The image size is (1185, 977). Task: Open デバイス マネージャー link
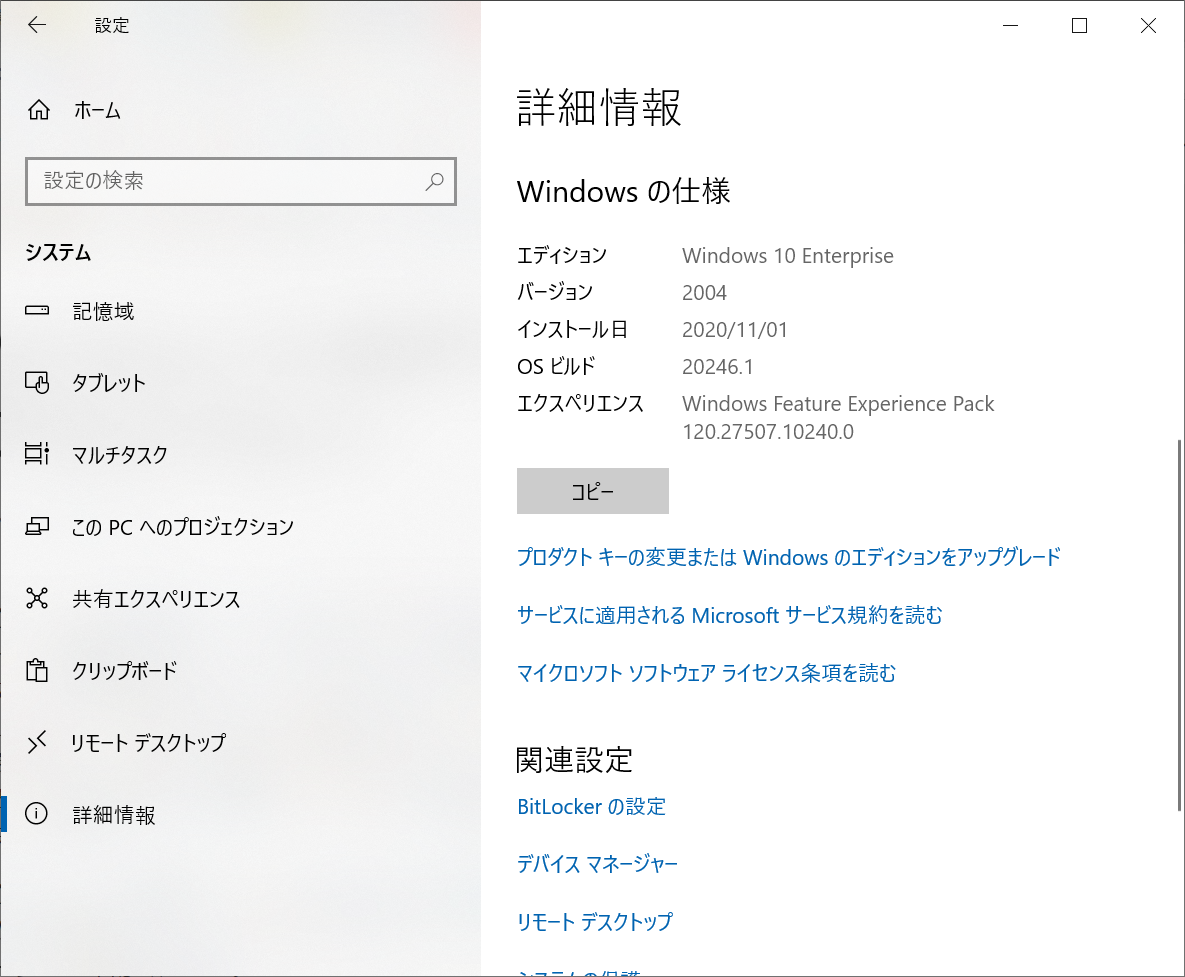pos(597,864)
